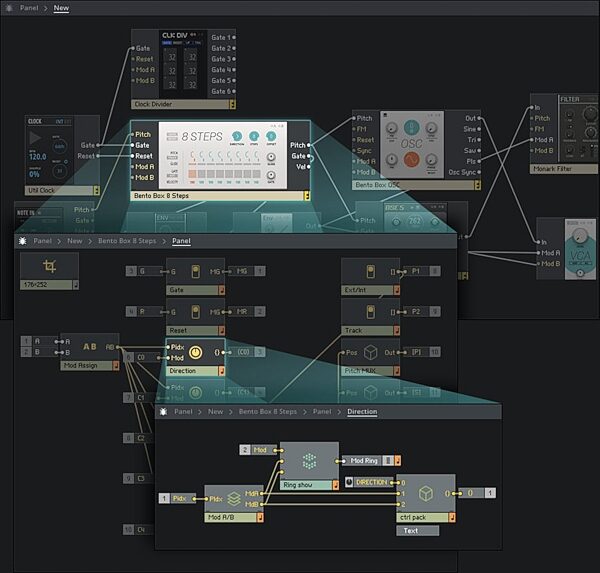Click the play triangle on the Clock module
The image size is (600, 573).
click(35, 138)
